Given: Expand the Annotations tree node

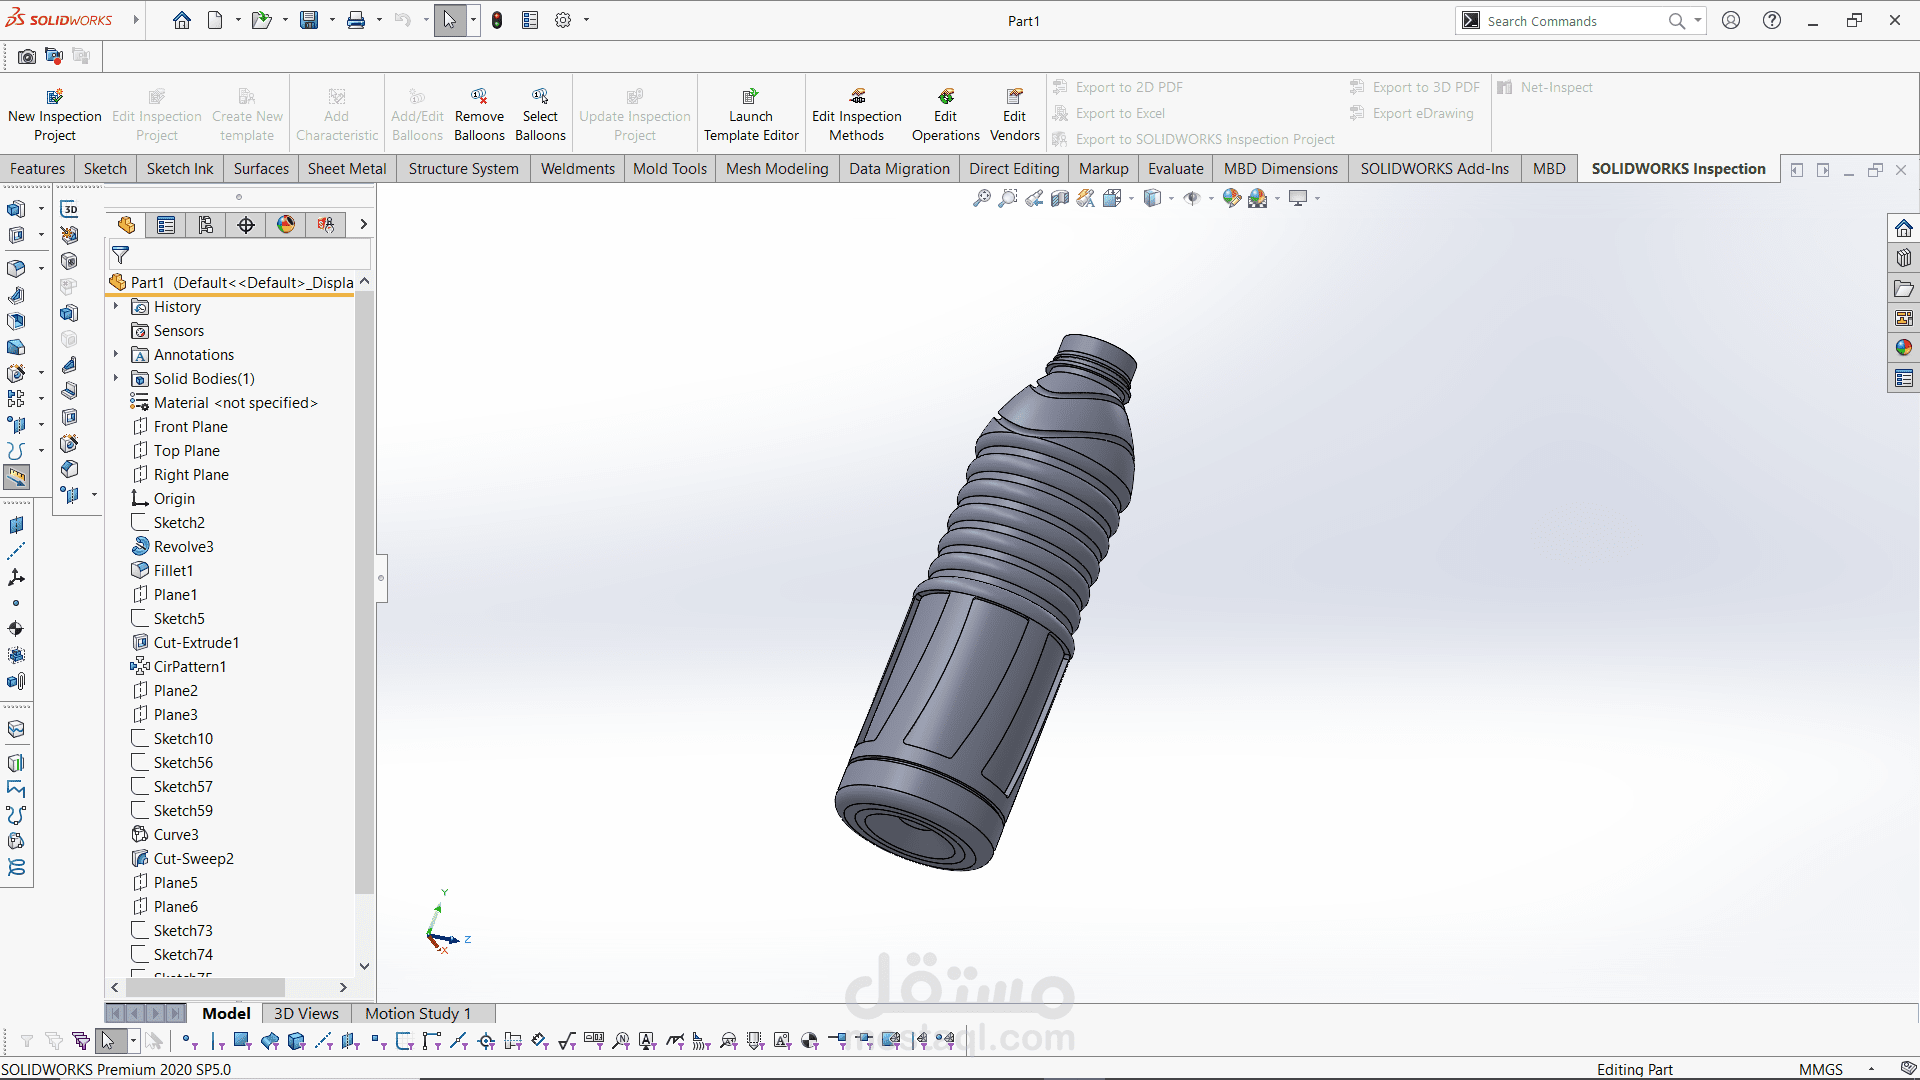Looking at the screenshot, I should point(116,355).
